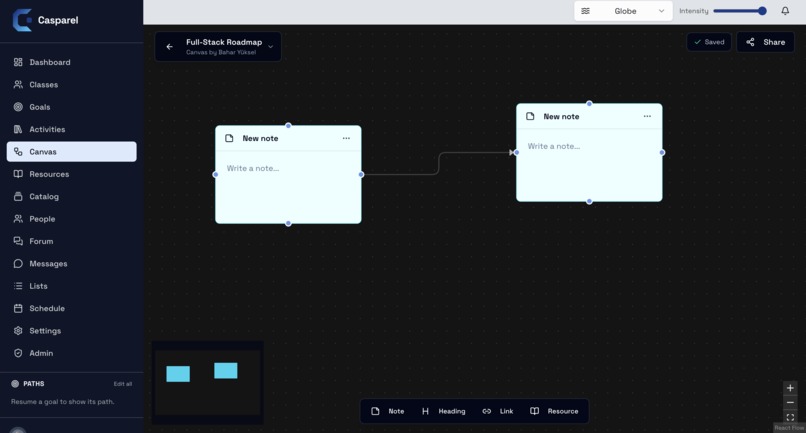Click the Saved status button

click(x=709, y=42)
